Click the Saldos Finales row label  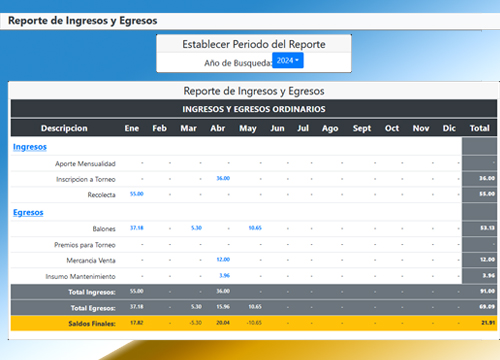pos(92,324)
